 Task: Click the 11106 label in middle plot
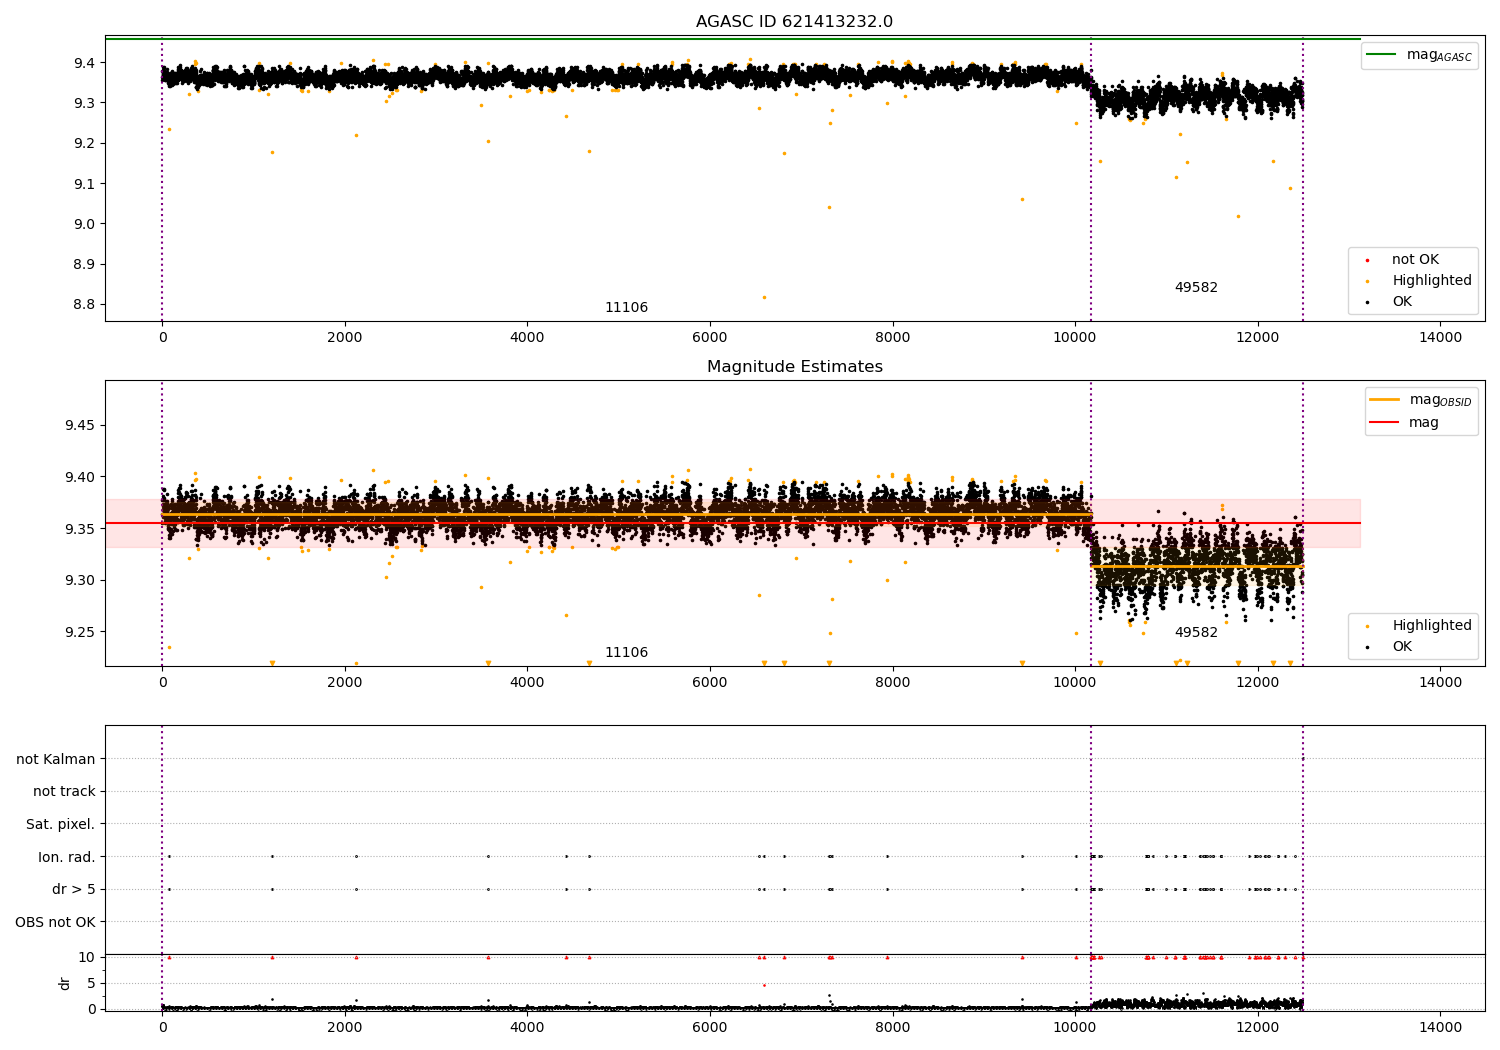coord(626,653)
